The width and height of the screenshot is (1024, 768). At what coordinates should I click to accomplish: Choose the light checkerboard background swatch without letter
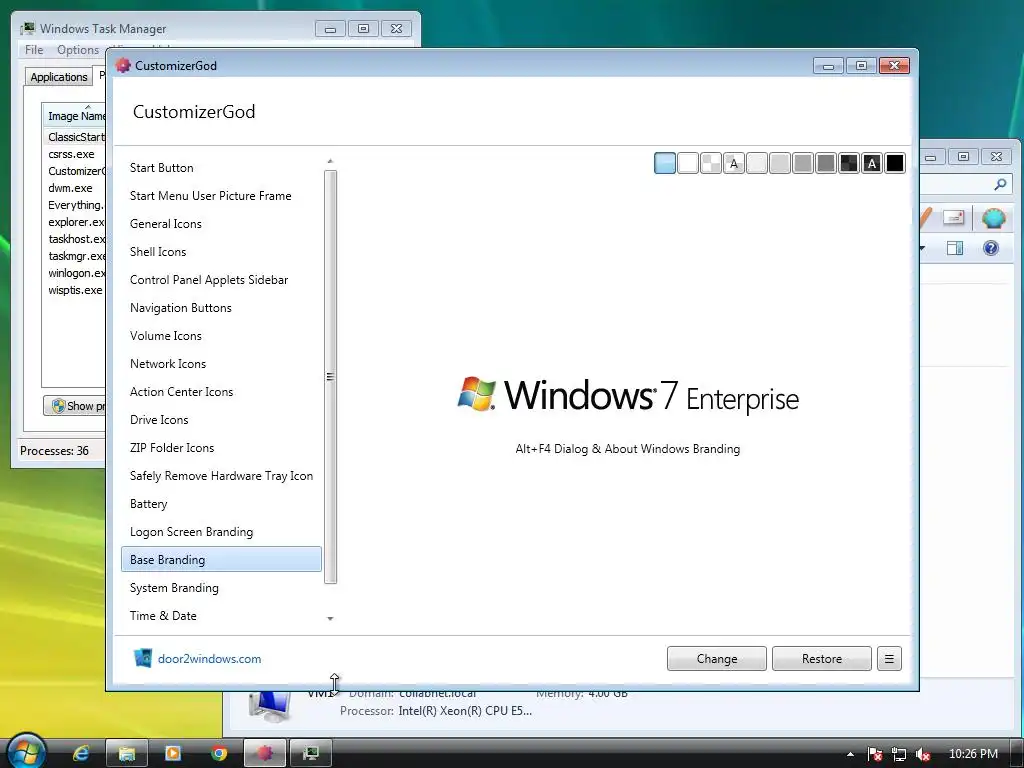point(711,163)
